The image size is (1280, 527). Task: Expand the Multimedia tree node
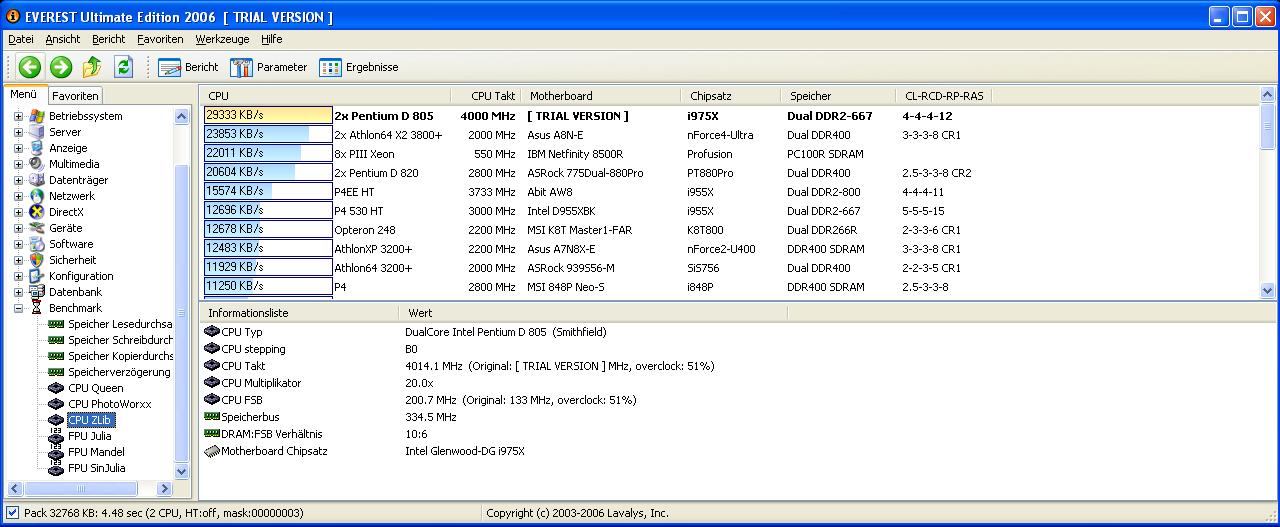18,164
